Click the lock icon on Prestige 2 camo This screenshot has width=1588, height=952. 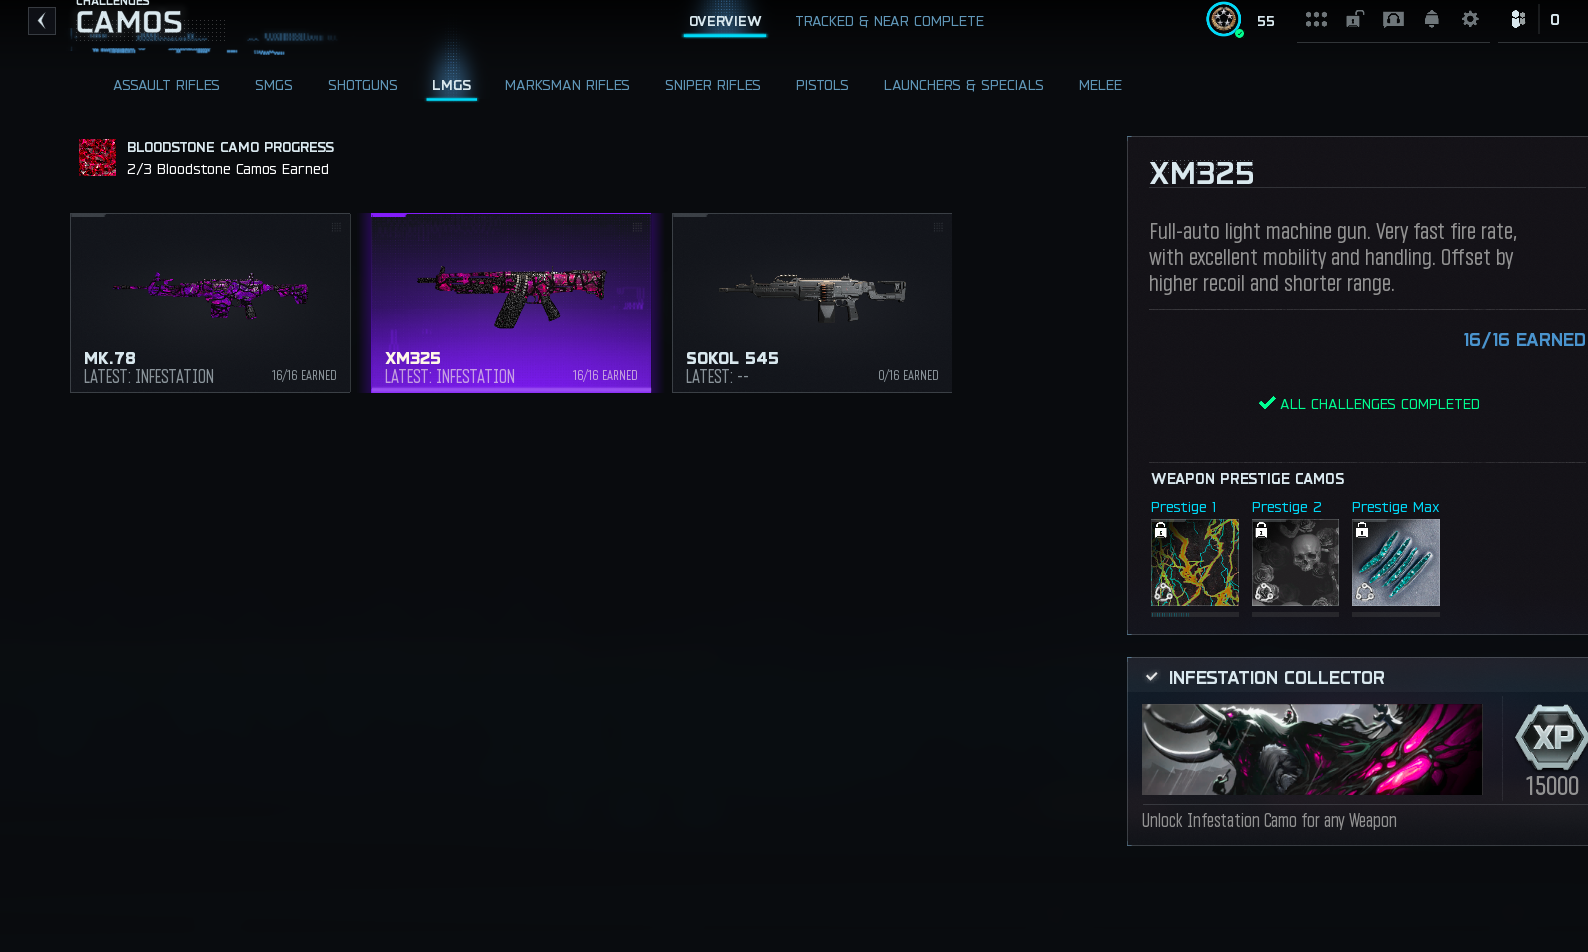click(1262, 530)
